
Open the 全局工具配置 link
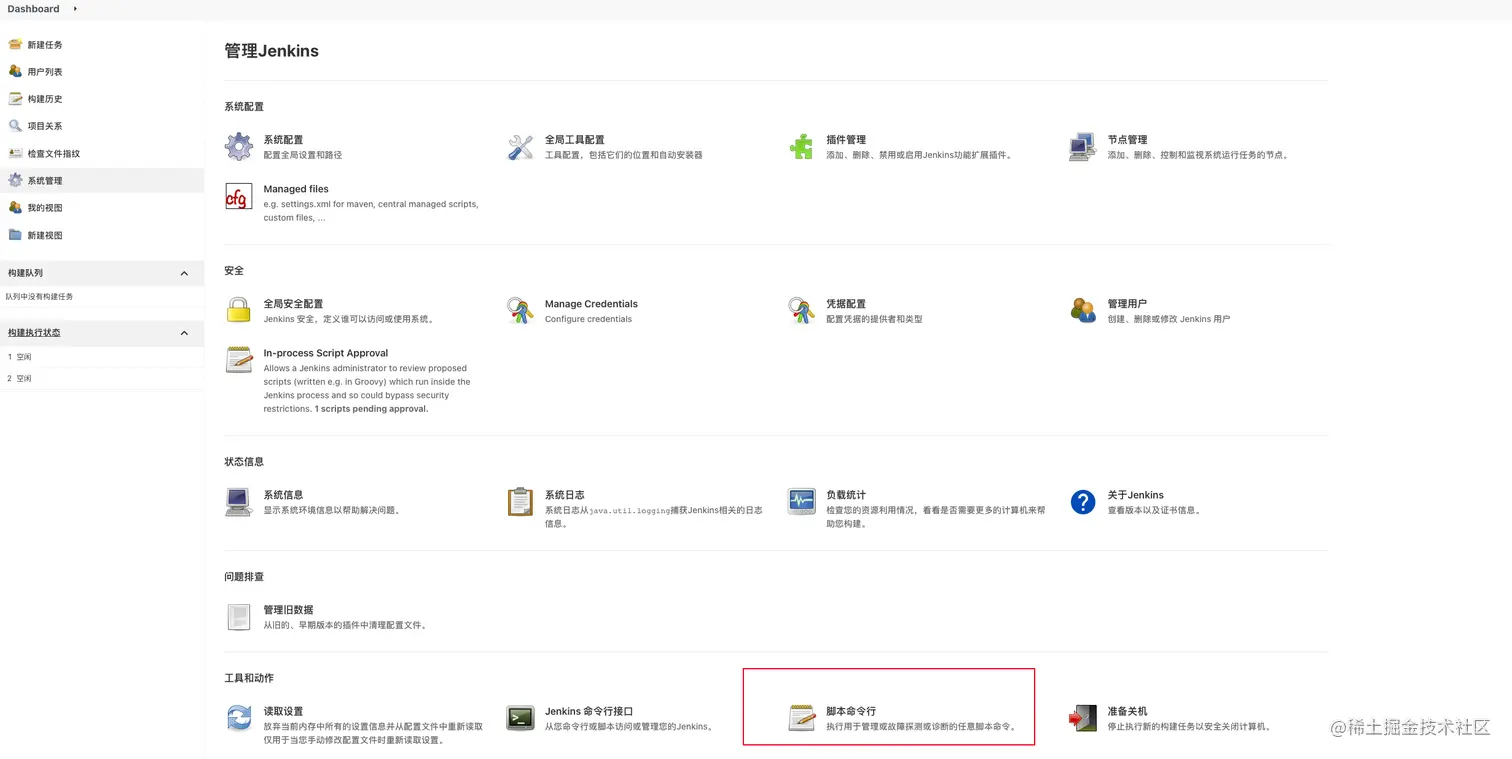click(574, 140)
